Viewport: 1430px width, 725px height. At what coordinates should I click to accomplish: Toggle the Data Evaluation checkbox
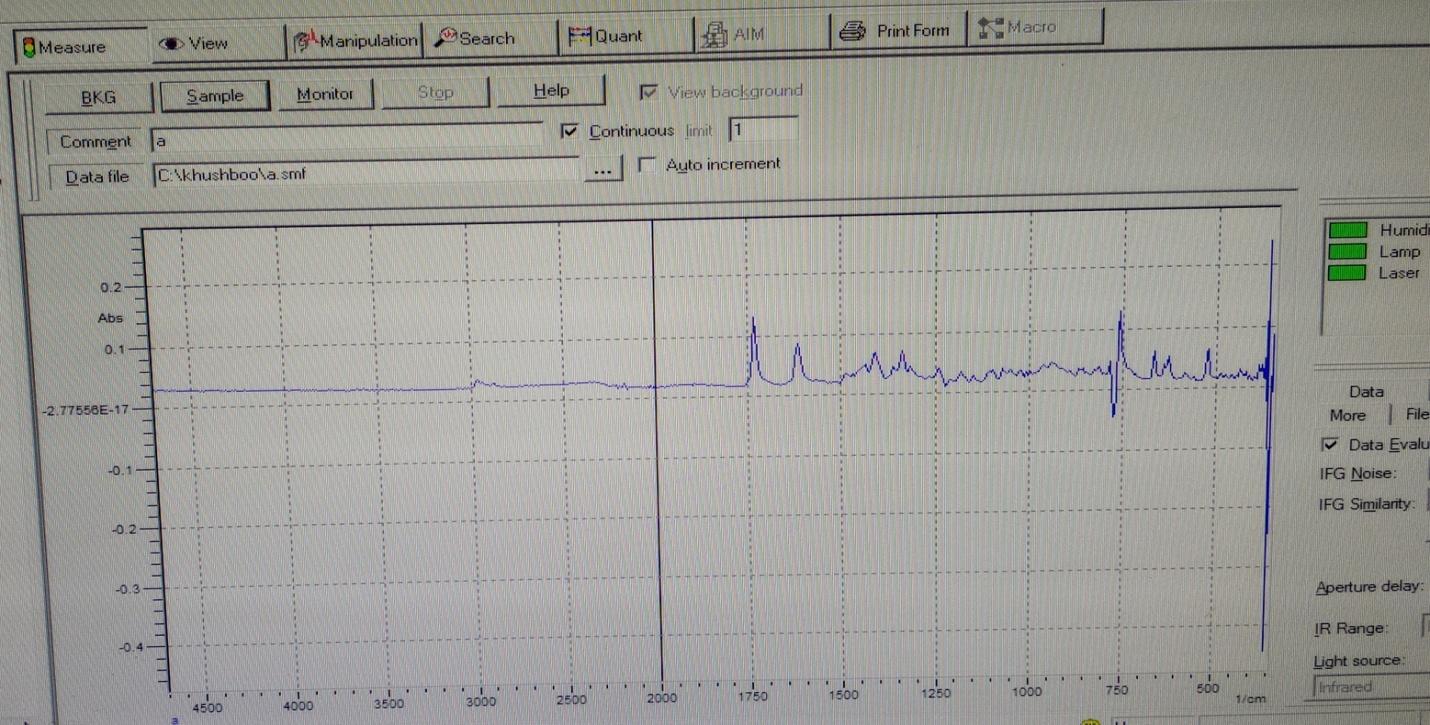pos(1331,444)
